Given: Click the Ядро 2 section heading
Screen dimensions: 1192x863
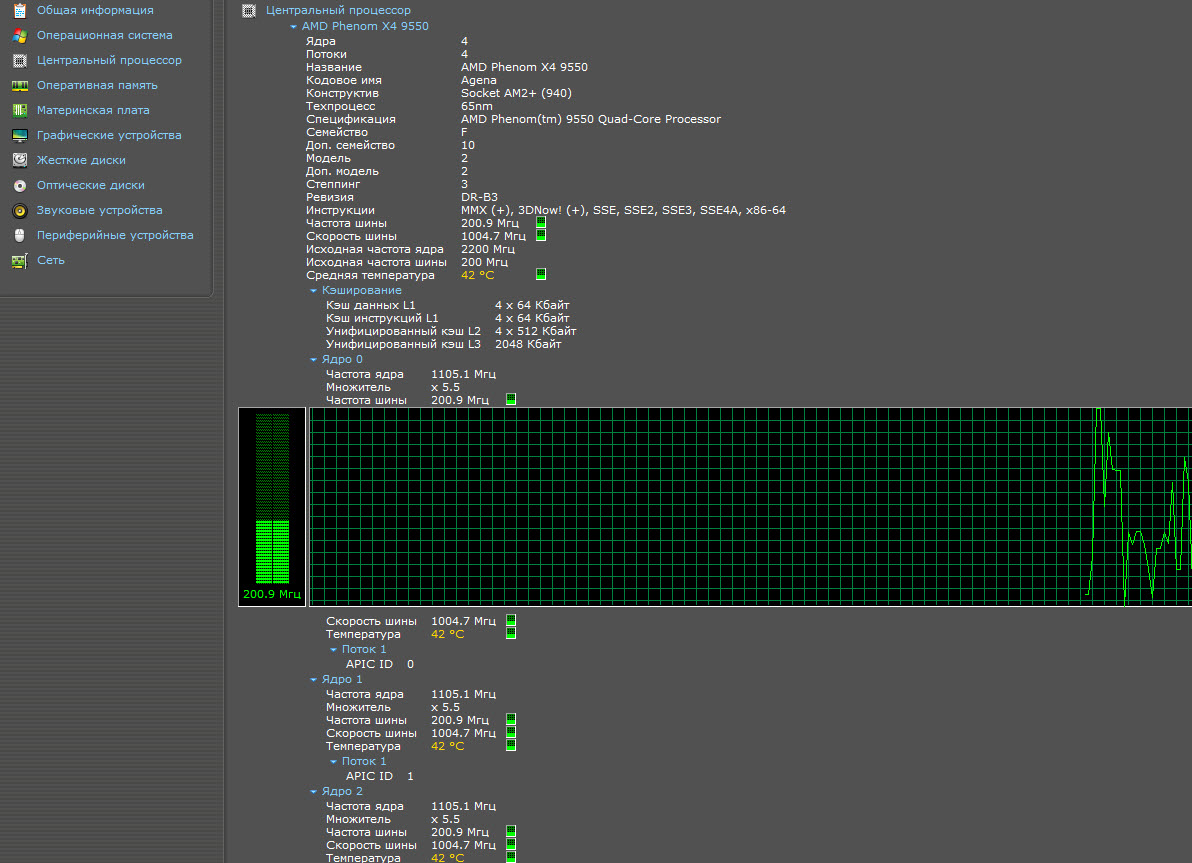Looking at the screenshot, I should tap(342, 791).
